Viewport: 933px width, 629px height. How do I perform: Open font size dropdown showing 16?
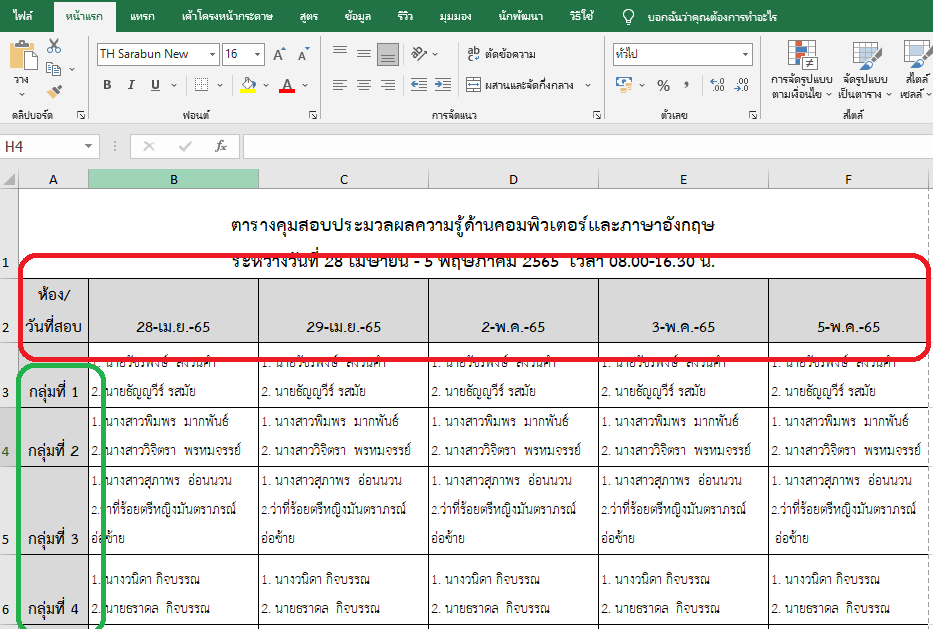(x=257, y=54)
